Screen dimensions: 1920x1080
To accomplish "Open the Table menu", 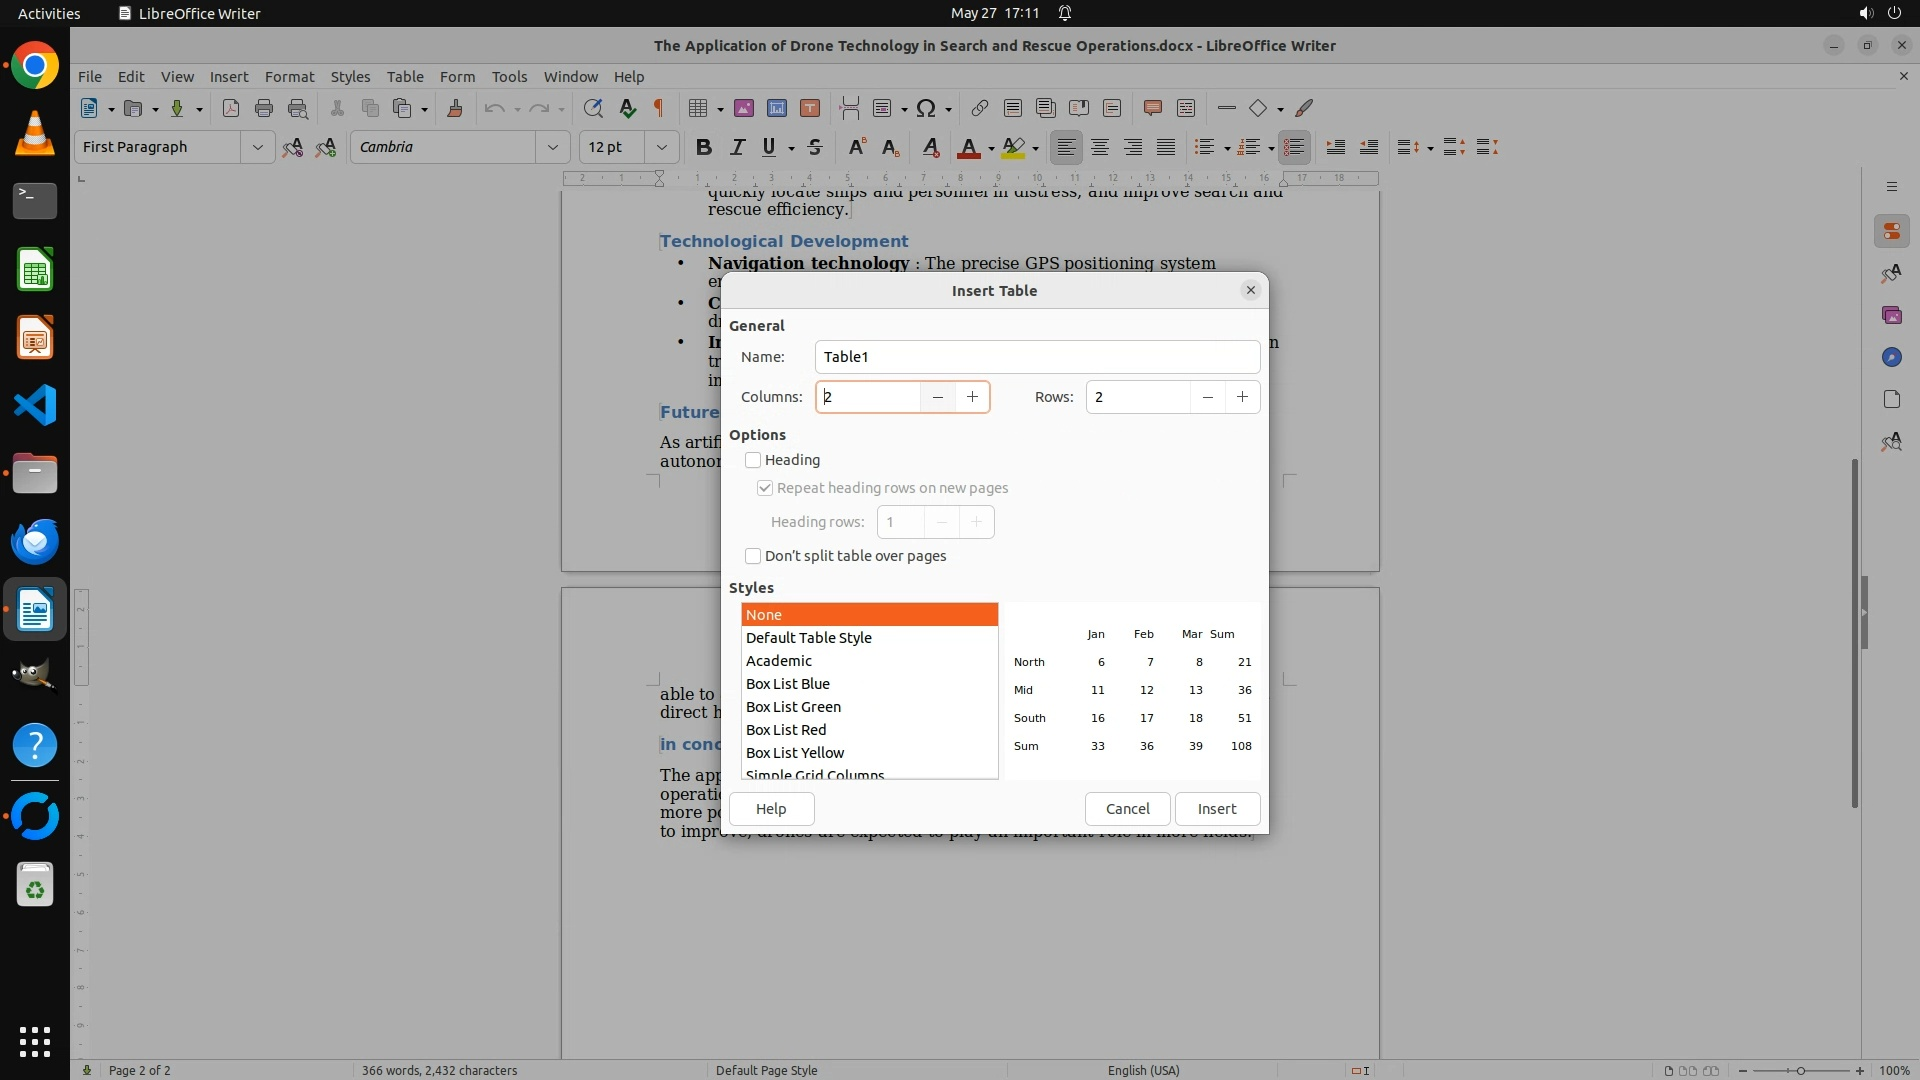I will [405, 76].
